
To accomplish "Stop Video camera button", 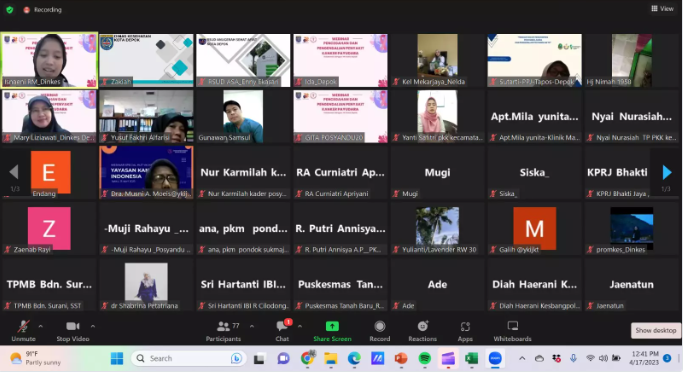I will point(73,331).
